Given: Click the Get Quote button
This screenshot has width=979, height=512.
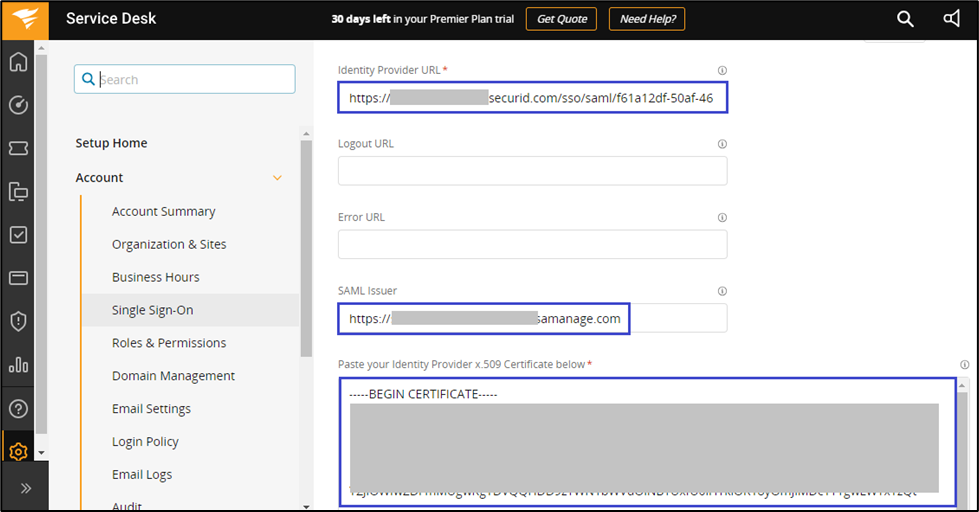Looking at the screenshot, I should point(561,19).
